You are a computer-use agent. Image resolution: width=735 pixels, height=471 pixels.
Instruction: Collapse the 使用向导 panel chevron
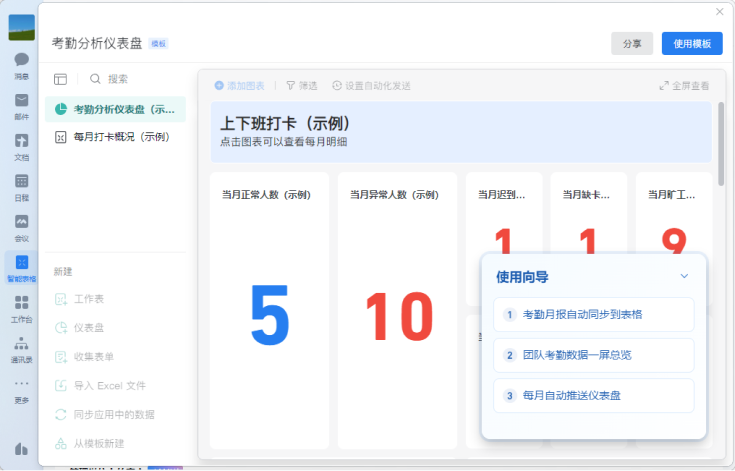pos(684,276)
